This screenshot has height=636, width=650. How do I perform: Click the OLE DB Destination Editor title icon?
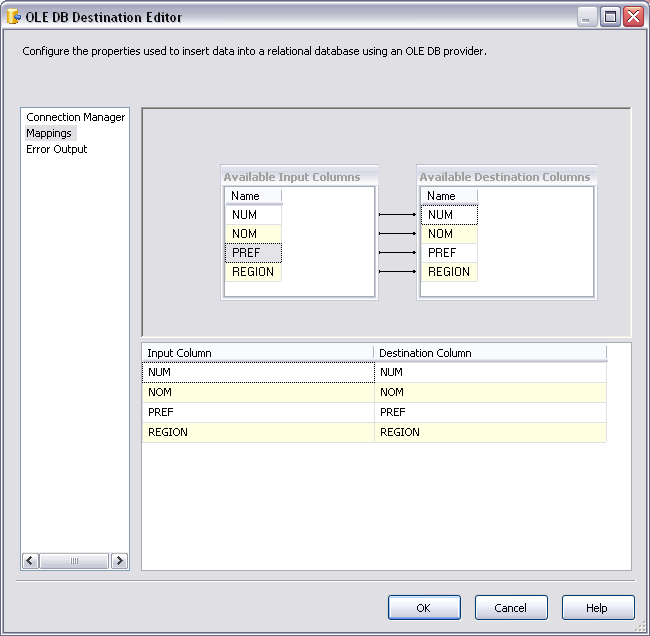[14, 17]
